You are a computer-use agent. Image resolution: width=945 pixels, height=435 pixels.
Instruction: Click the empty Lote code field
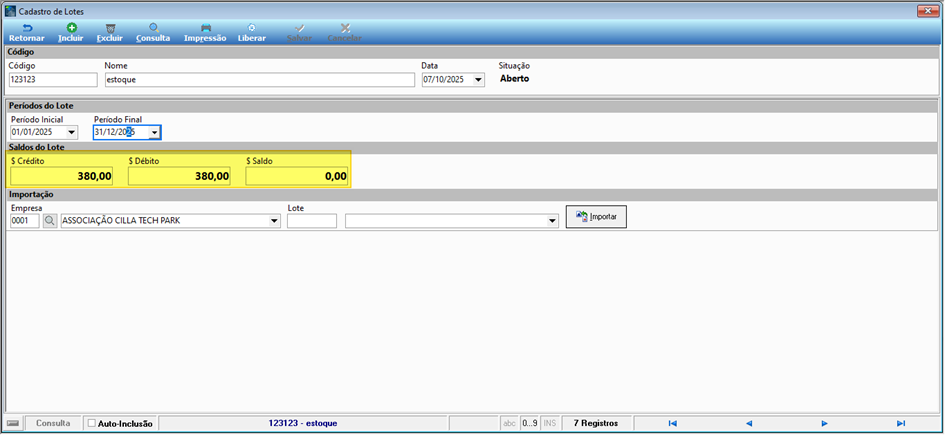[x=312, y=221]
